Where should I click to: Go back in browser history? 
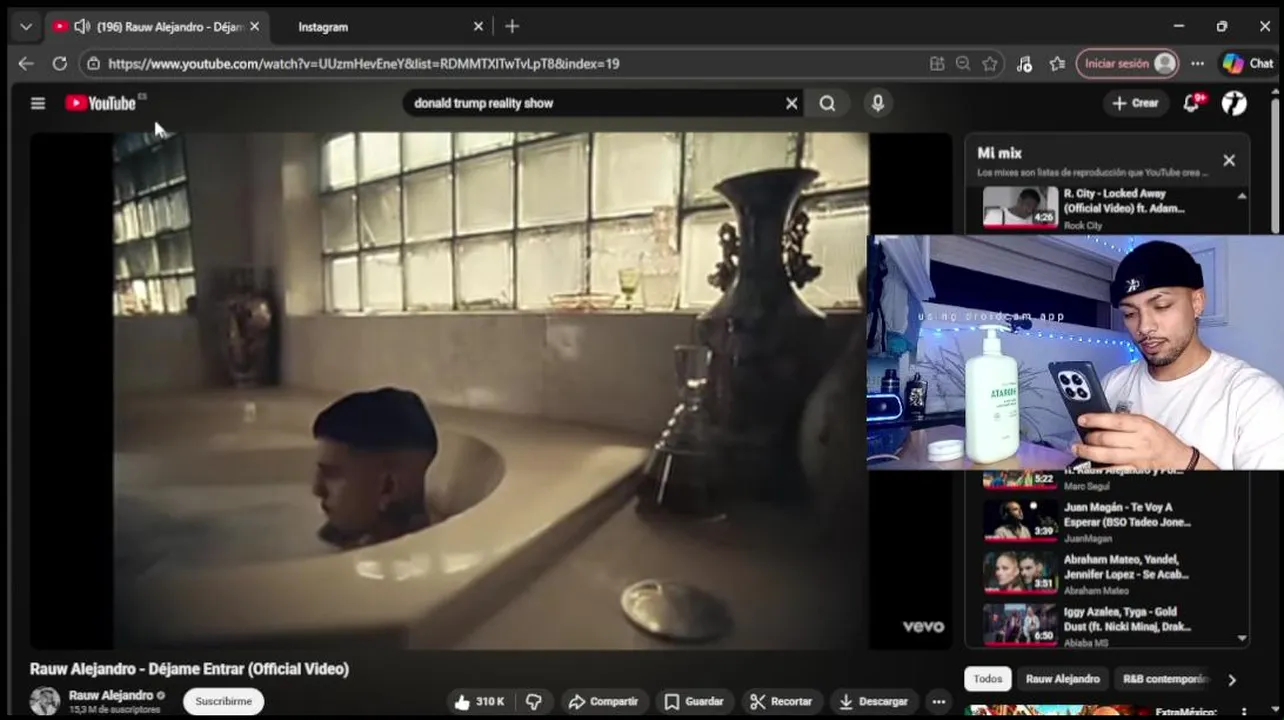coord(26,63)
